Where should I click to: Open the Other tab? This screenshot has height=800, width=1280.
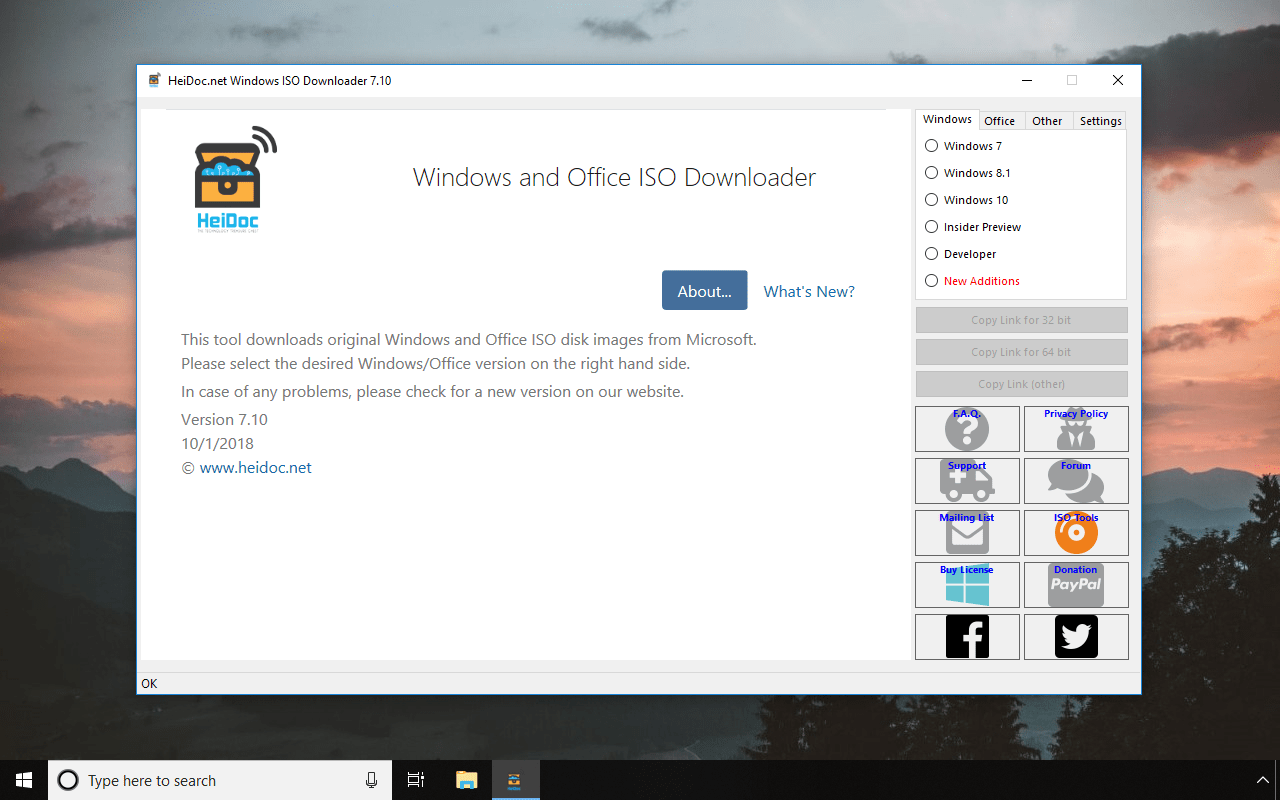1047,121
